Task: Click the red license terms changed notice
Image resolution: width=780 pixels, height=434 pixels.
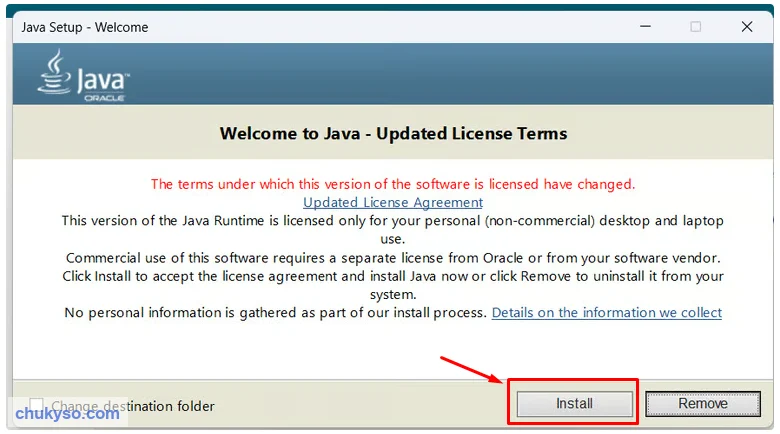Action: (393, 184)
